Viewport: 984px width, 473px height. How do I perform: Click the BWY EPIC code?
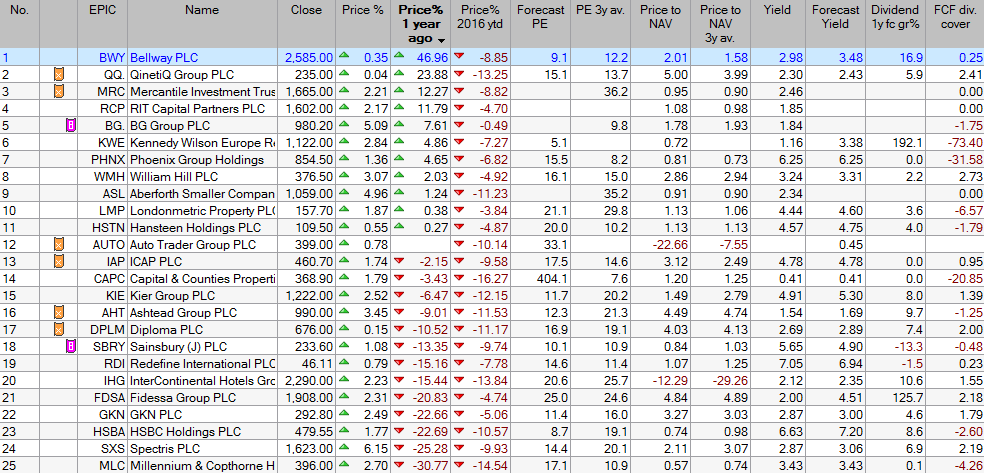click(x=112, y=58)
